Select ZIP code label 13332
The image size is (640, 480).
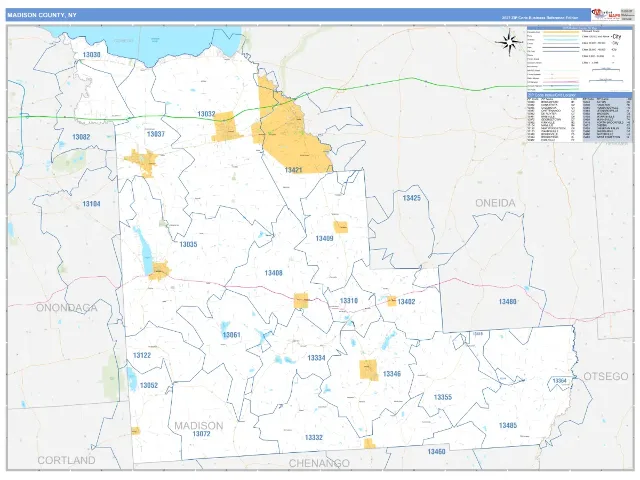pos(314,438)
